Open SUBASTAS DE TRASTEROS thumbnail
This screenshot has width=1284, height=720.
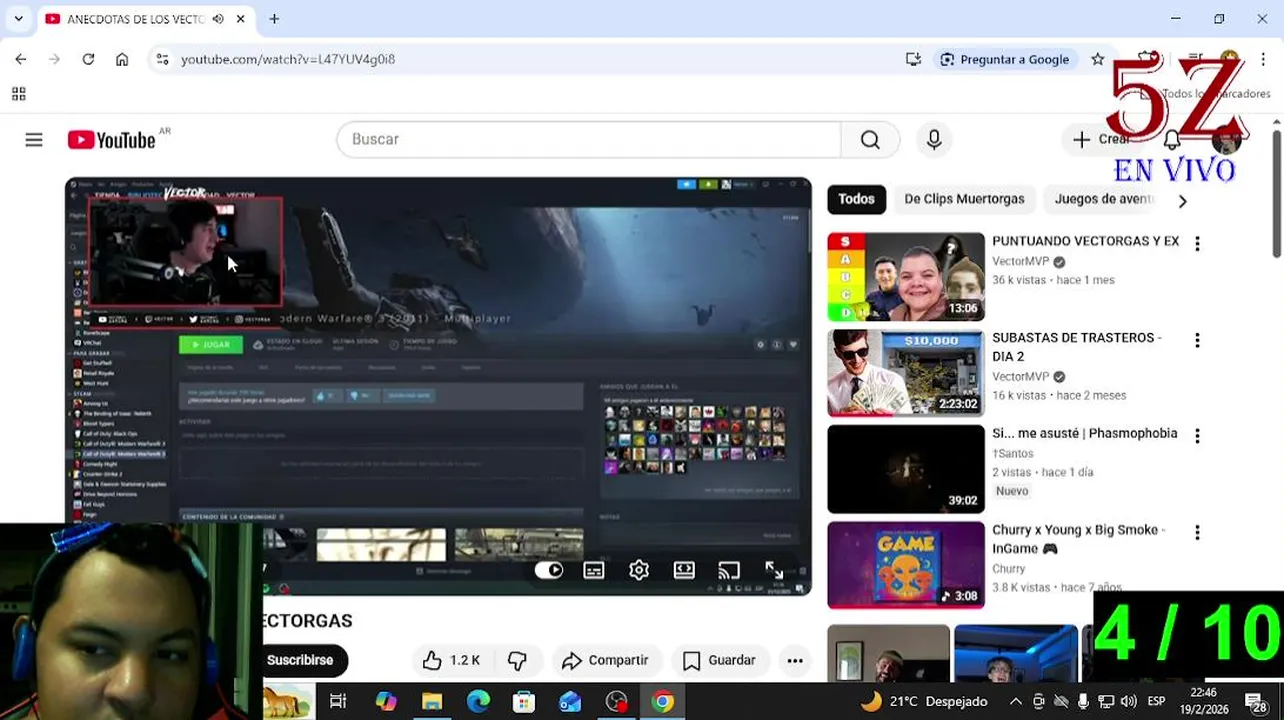coord(906,373)
